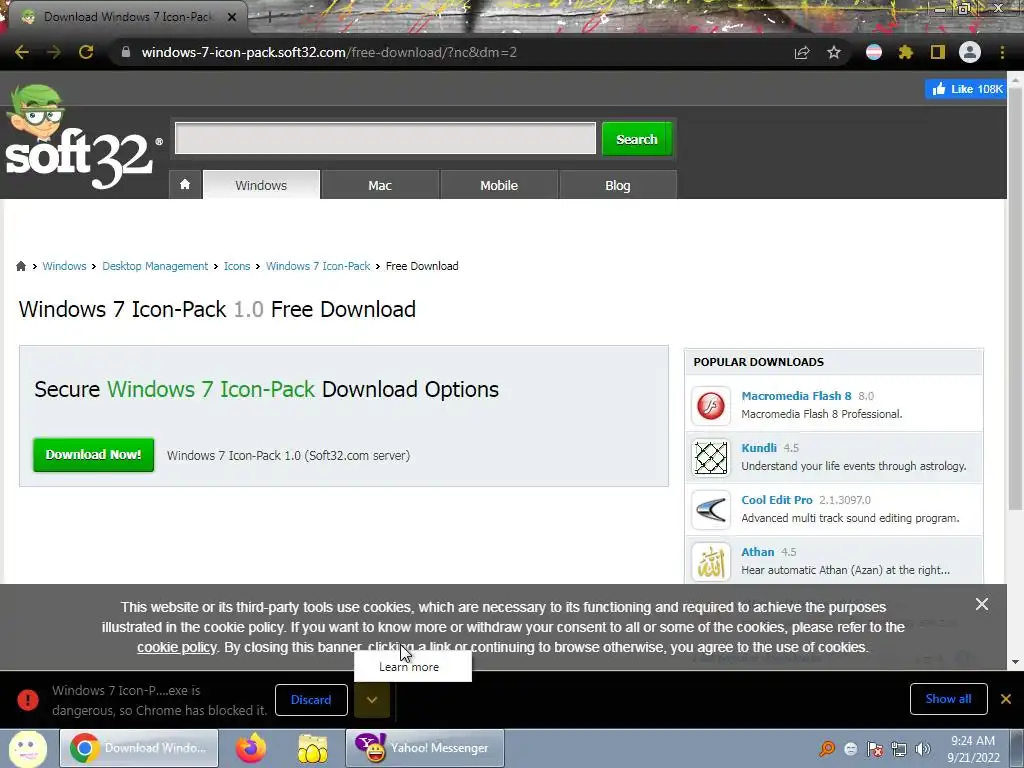Click the Desktop Management breadcrumb link

[x=155, y=266]
